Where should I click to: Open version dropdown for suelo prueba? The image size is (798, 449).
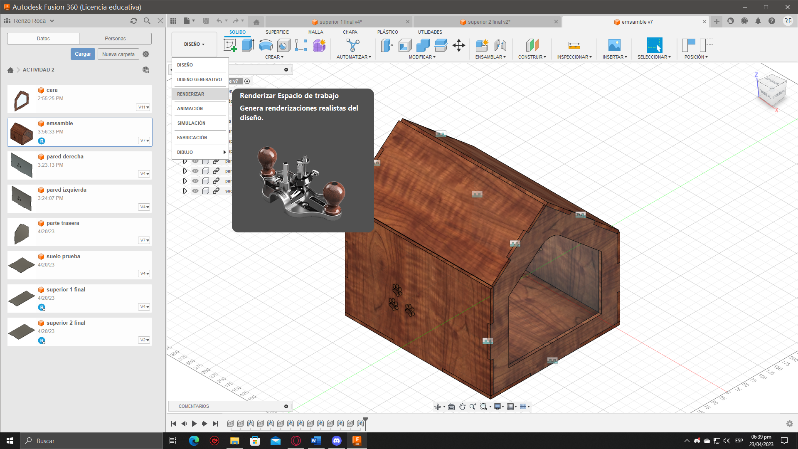pyautogui.click(x=144, y=273)
